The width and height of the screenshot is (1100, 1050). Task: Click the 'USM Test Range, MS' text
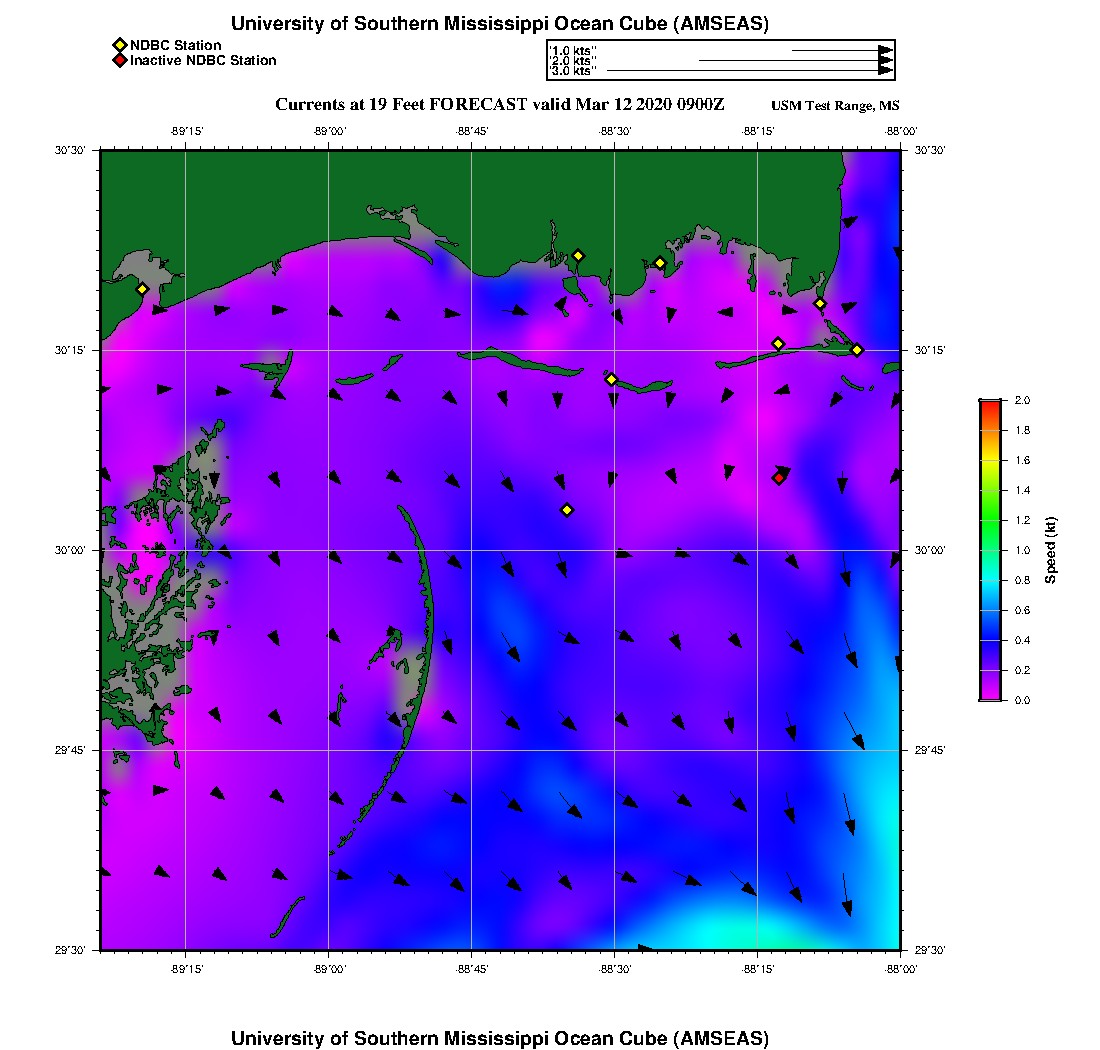(x=835, y=106)
